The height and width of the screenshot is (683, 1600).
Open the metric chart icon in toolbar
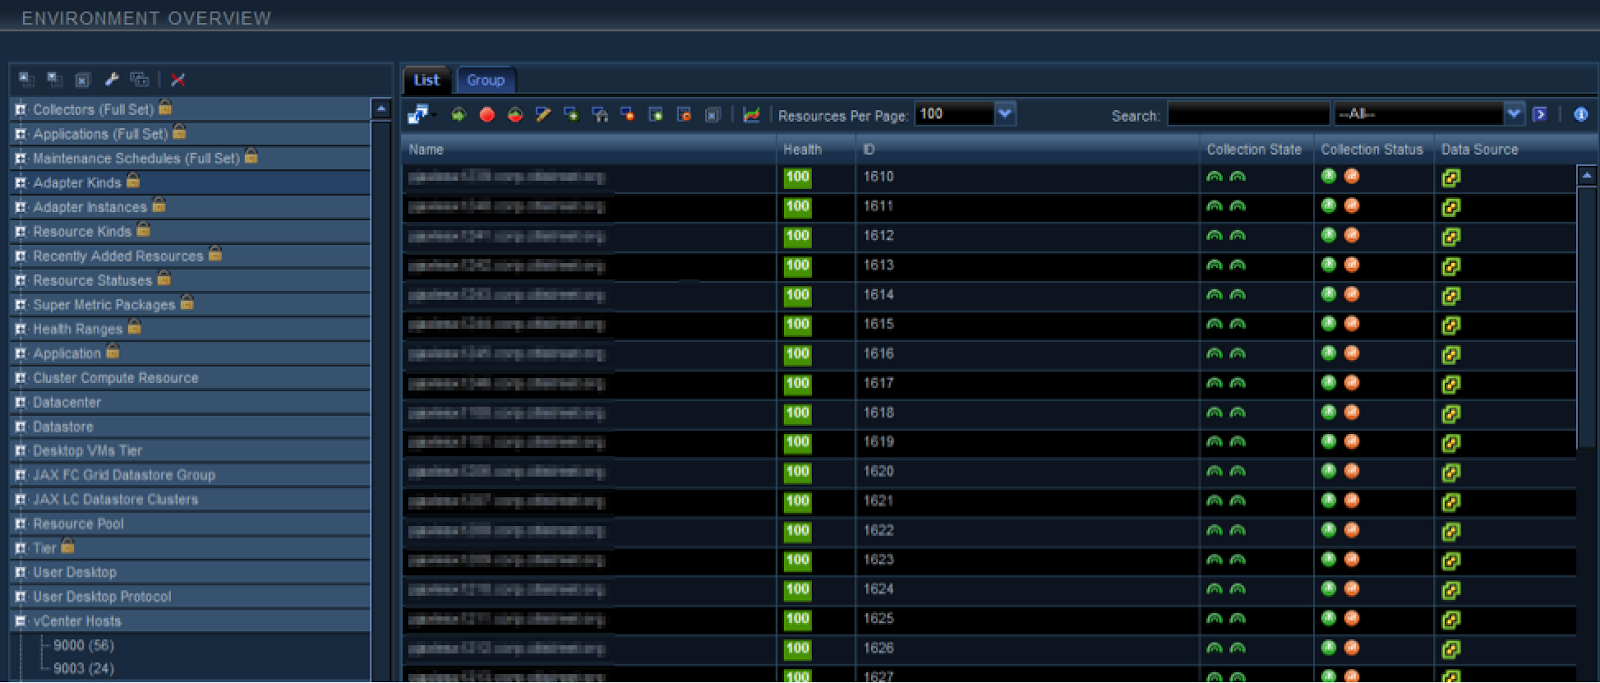pyautogui.click(x=751, y=115)
